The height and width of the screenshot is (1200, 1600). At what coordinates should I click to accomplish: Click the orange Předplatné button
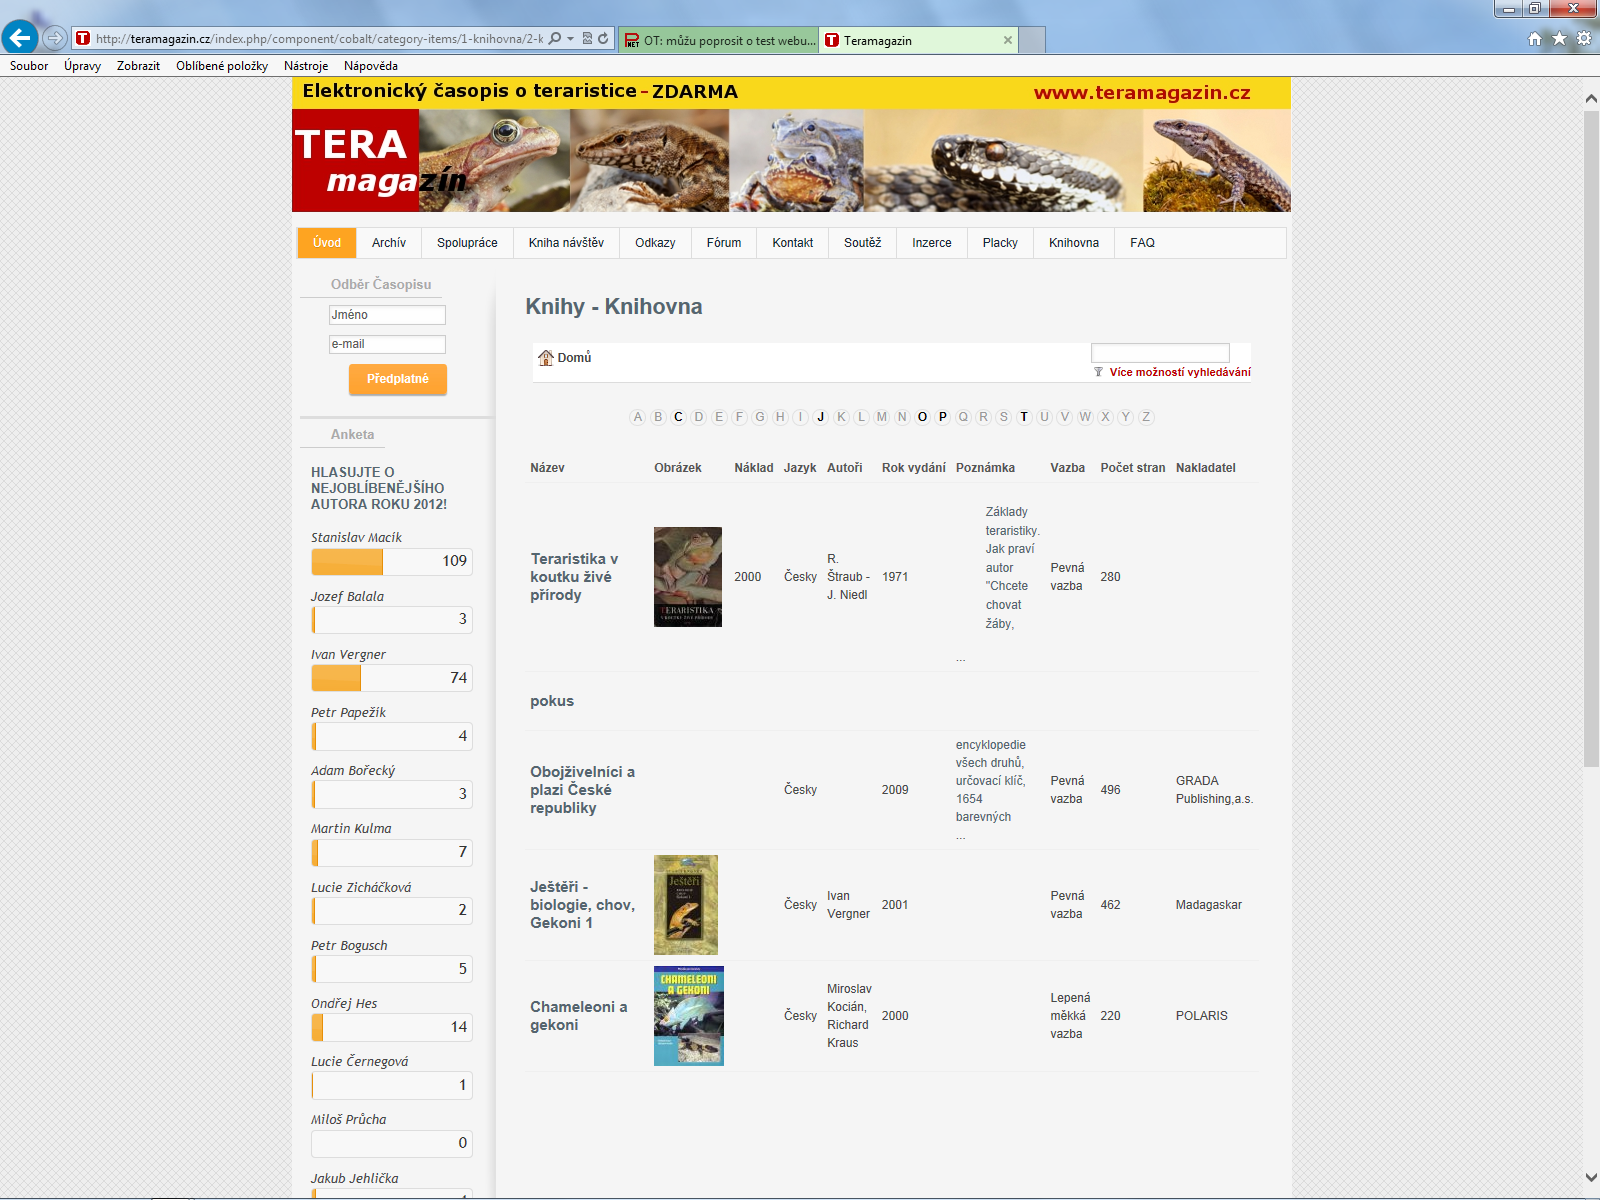coord(398,379)
